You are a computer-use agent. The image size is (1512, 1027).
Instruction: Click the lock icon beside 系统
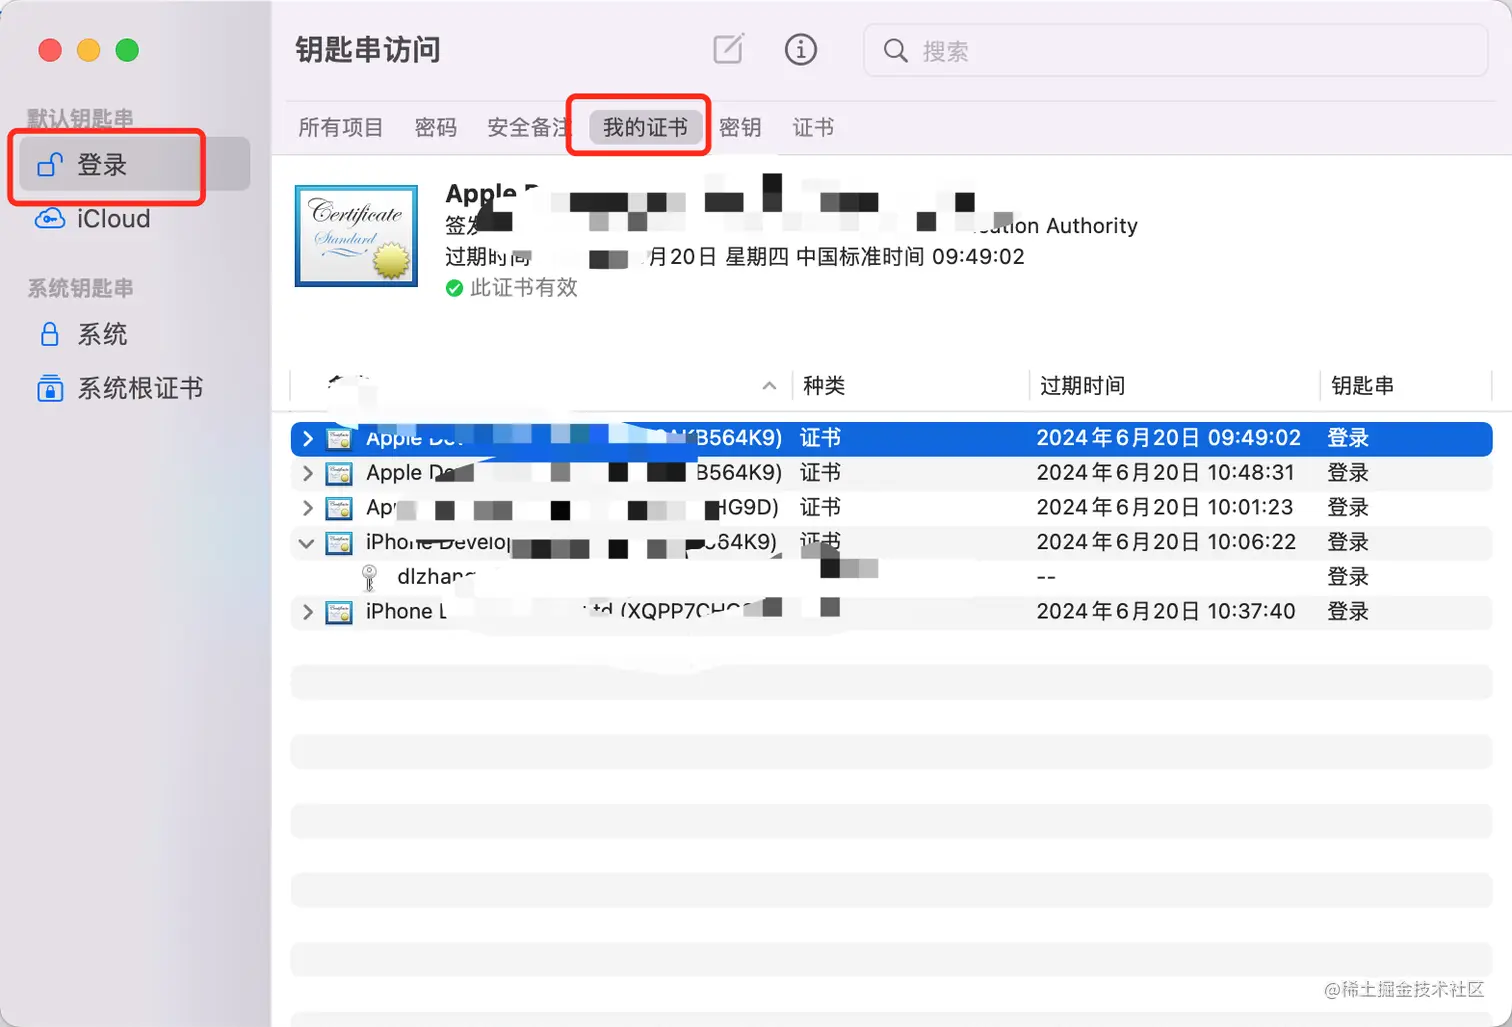pyautogui.click(x=49, y=334)
